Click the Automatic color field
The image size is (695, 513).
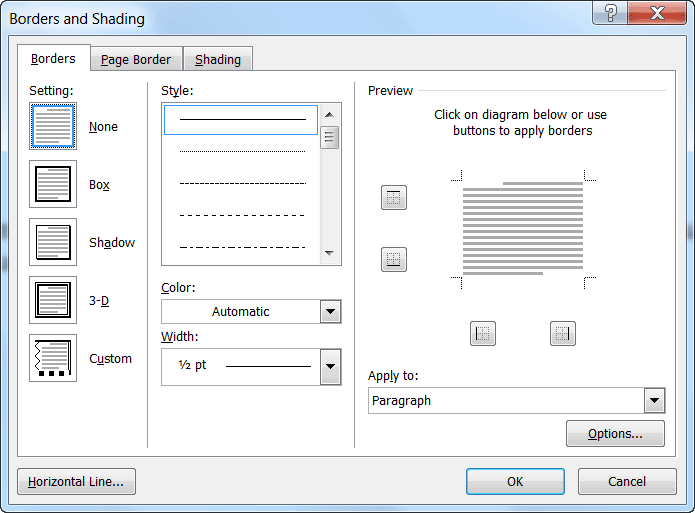[241, 312]
